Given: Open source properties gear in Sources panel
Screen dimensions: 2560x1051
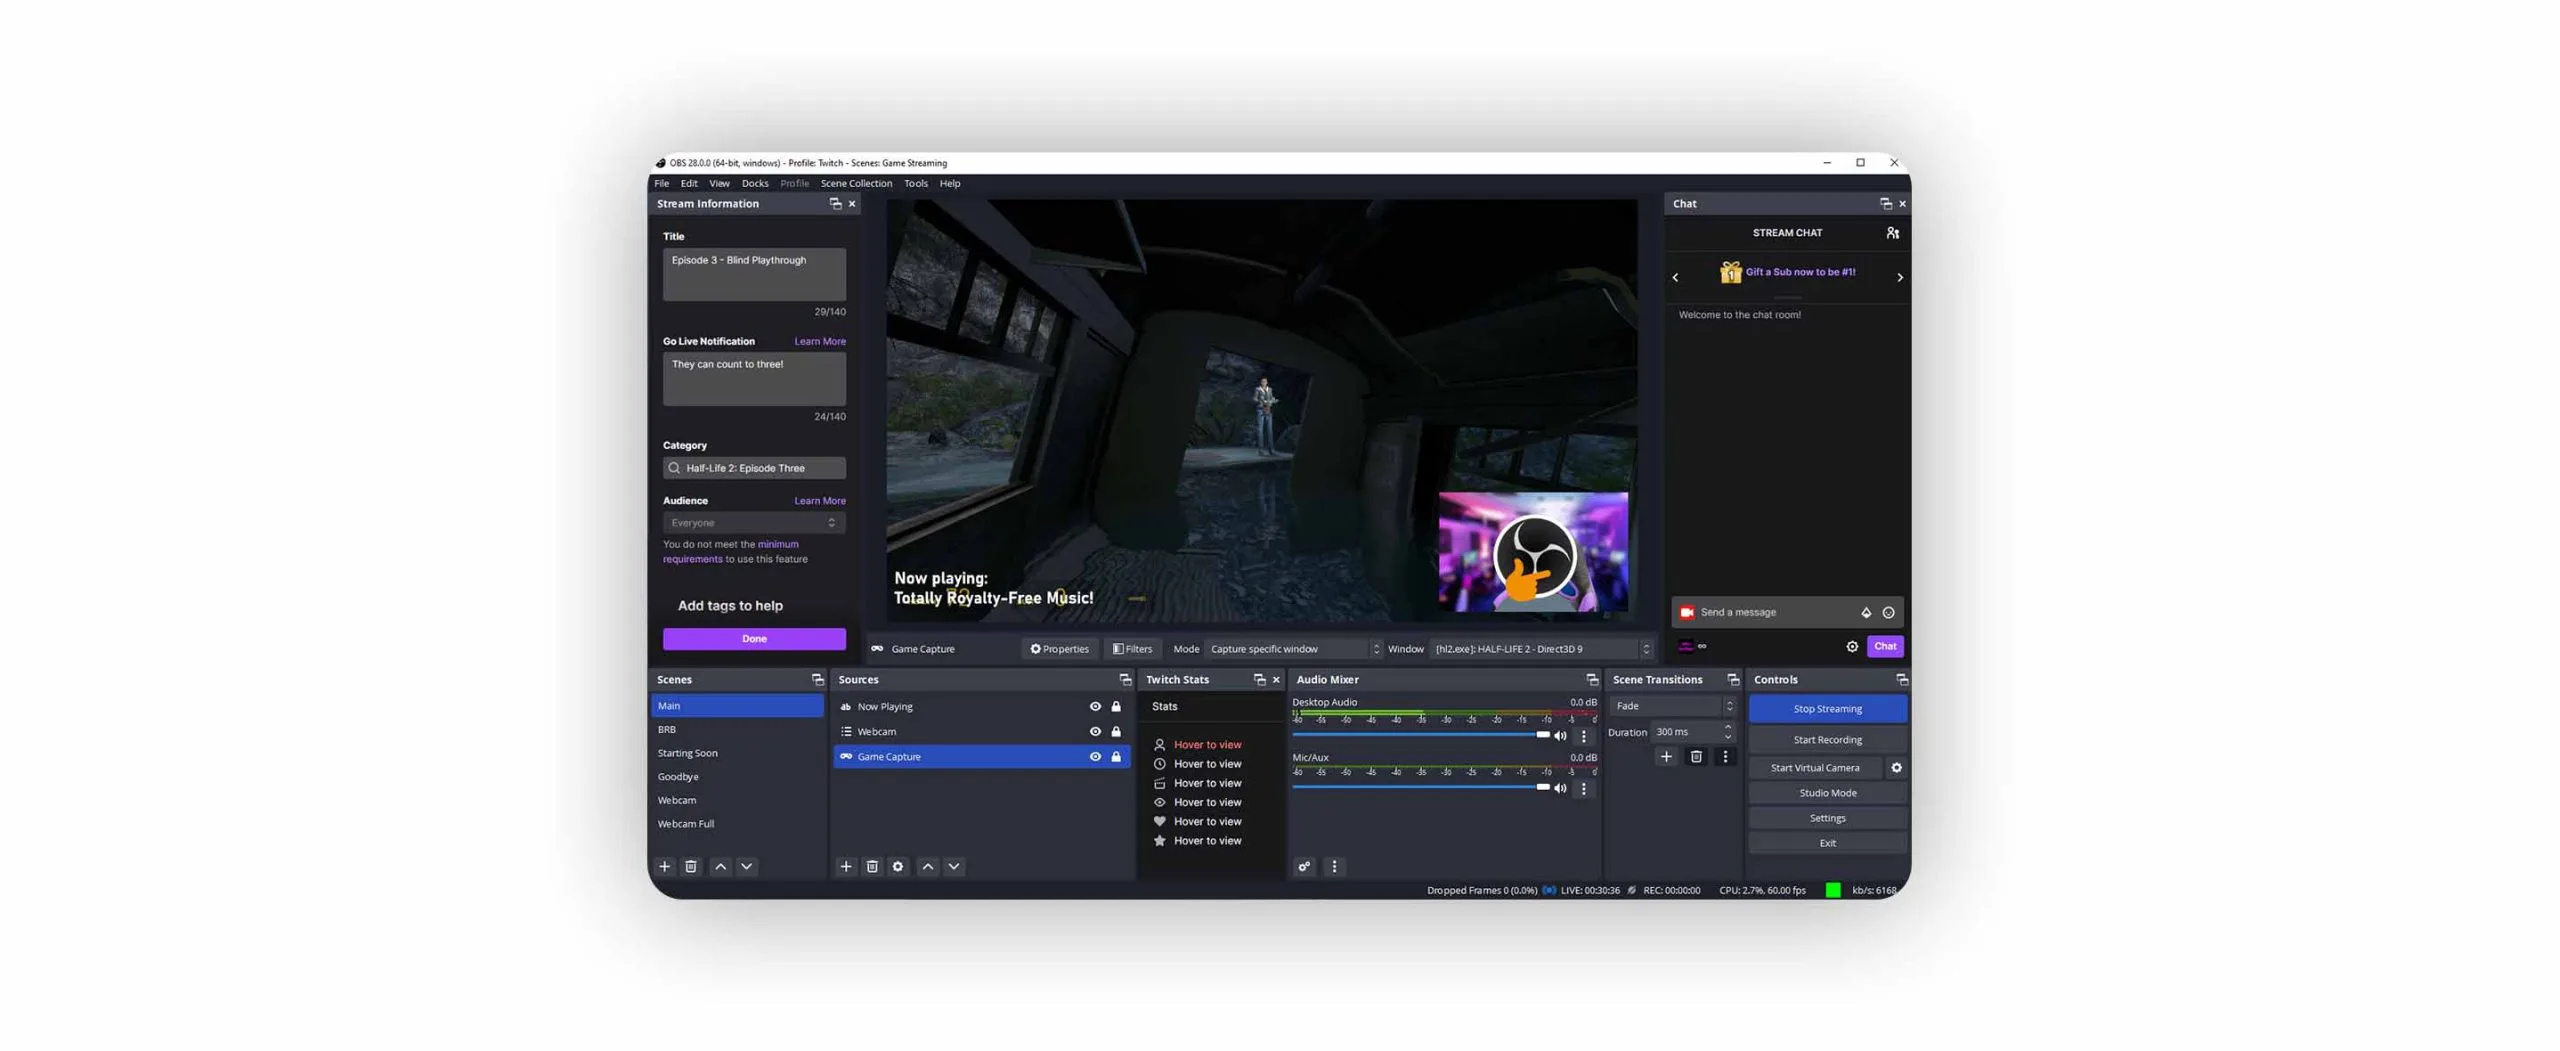Looking at the screenshot, I should coord(898,866).
